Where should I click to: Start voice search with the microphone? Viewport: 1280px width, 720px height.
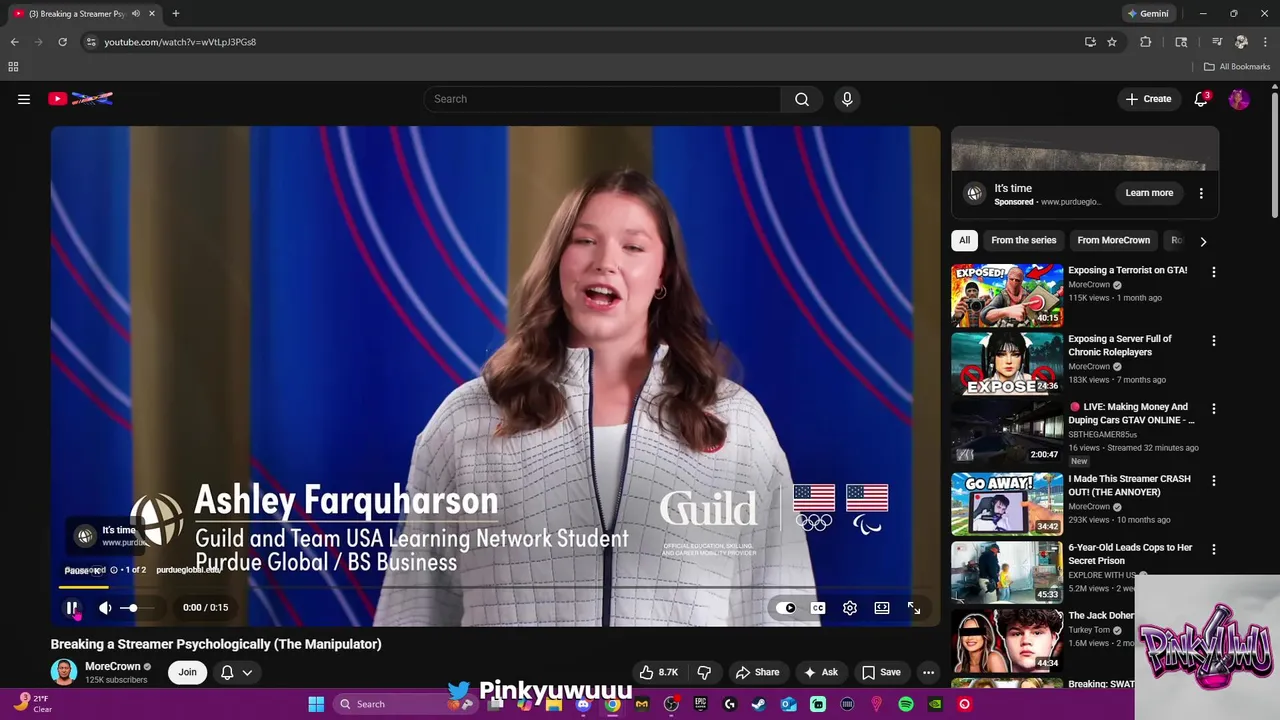click(x=847, y=99)
